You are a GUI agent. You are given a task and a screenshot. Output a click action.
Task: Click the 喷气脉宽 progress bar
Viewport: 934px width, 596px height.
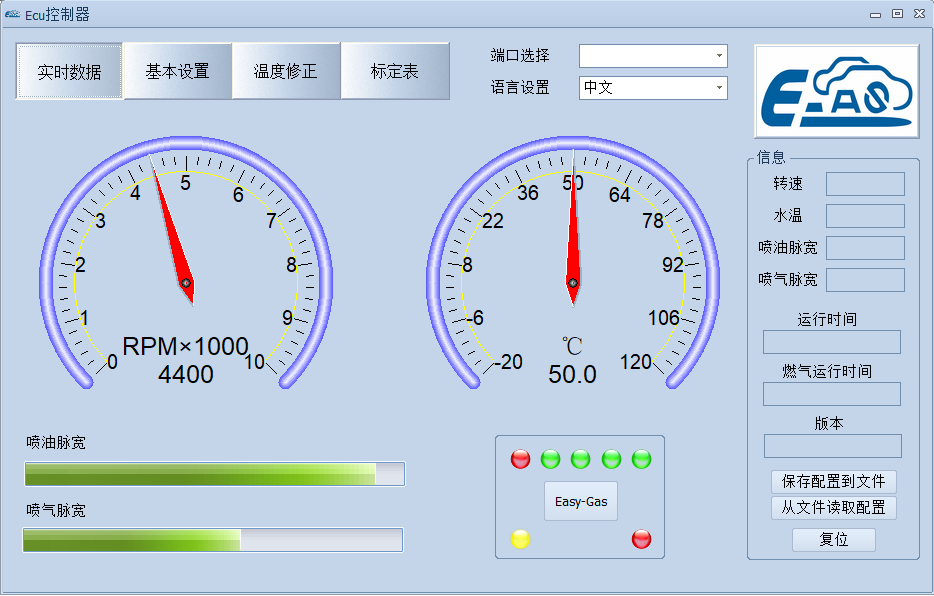point(213,540)
